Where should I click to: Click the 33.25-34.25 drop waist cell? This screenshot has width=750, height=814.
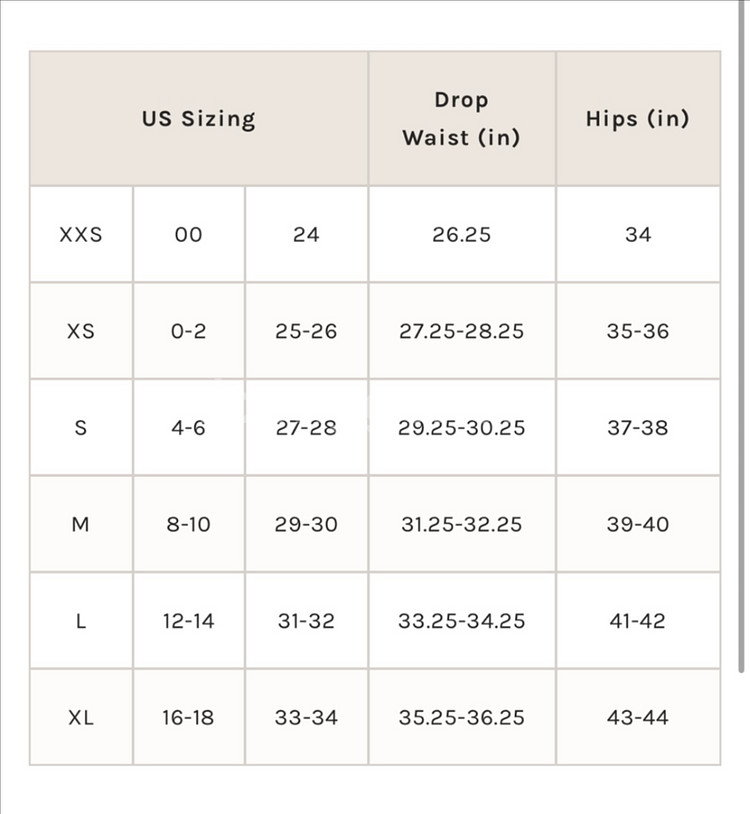(x=461, y=621)
